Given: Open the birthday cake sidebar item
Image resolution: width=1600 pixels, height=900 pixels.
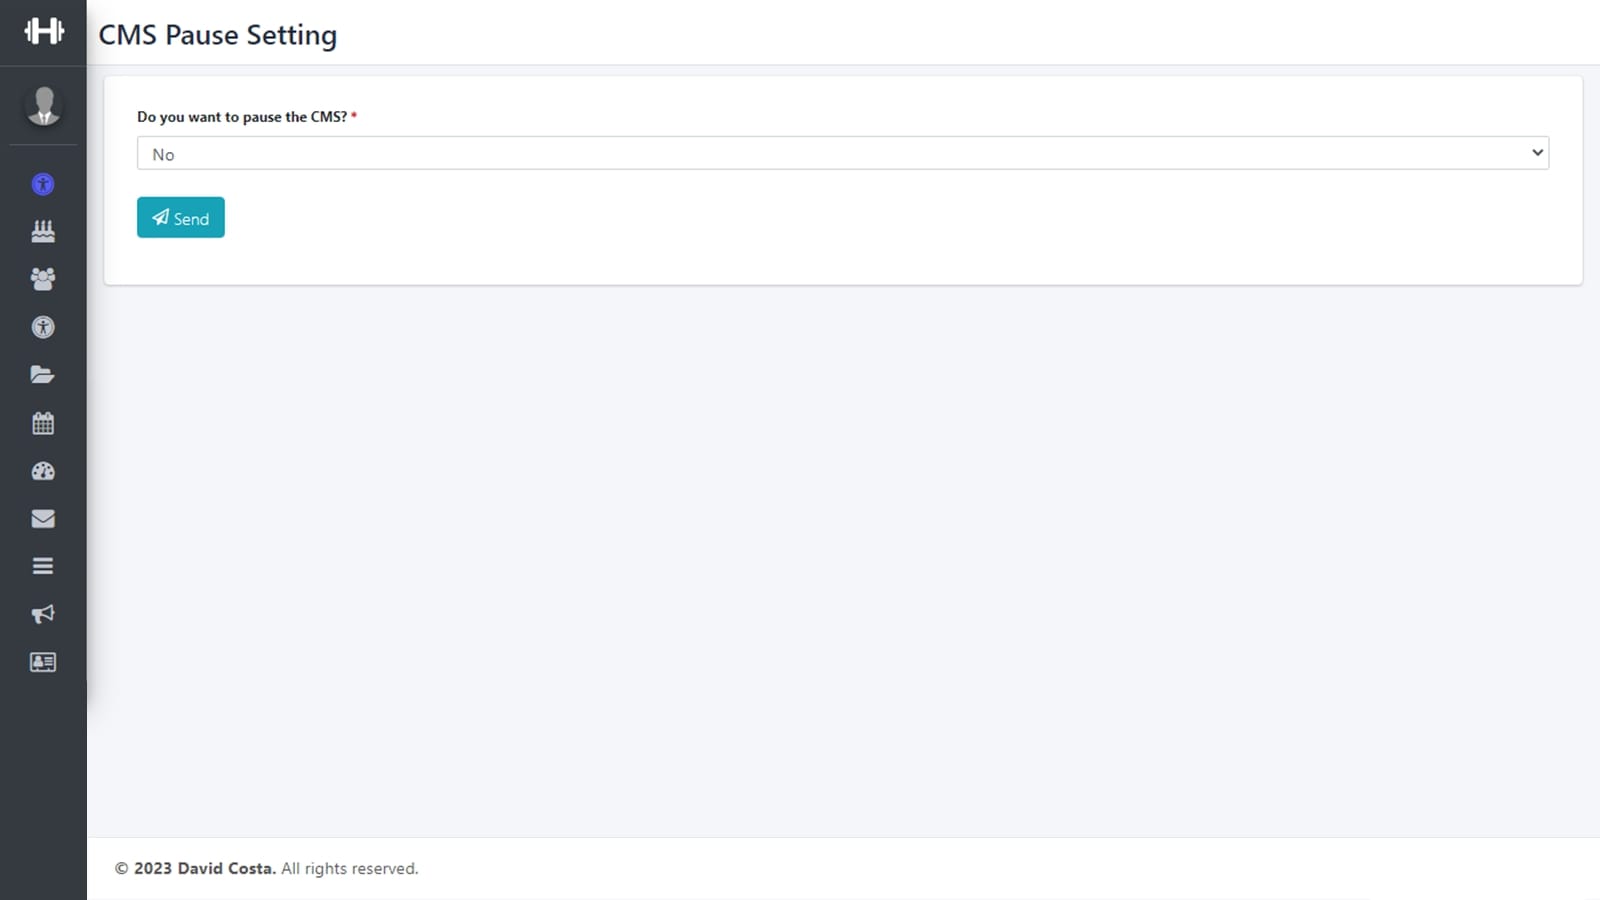Looking at the screenshot, I should tap(43, 231).
